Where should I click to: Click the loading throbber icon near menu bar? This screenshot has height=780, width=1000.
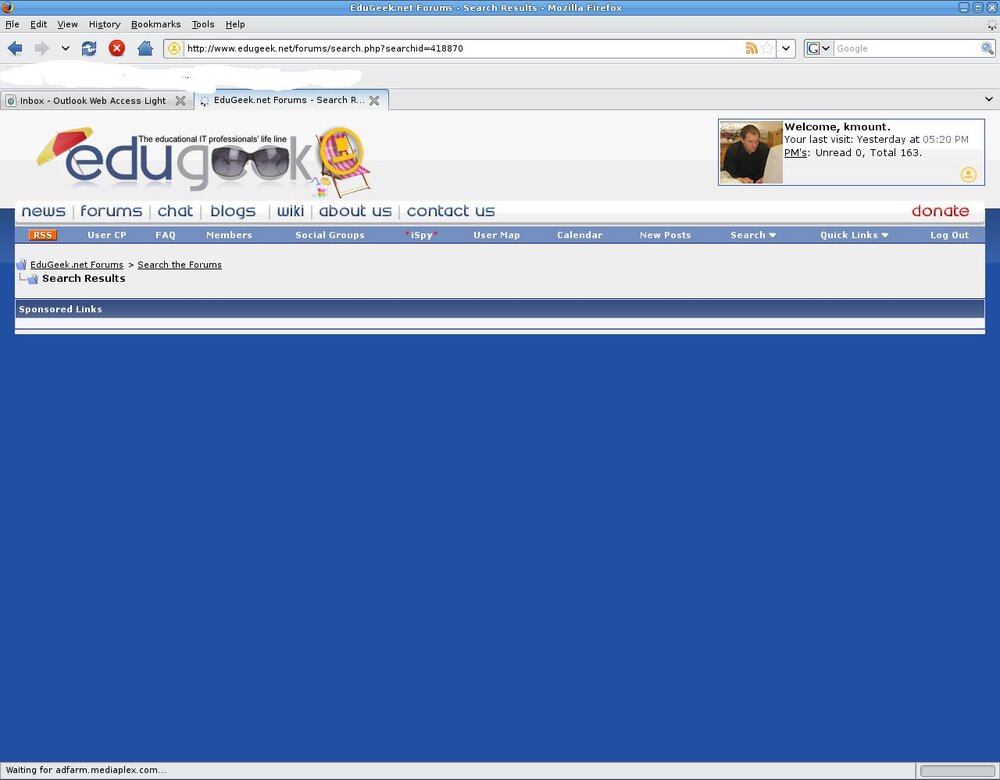tap(992, 25)
